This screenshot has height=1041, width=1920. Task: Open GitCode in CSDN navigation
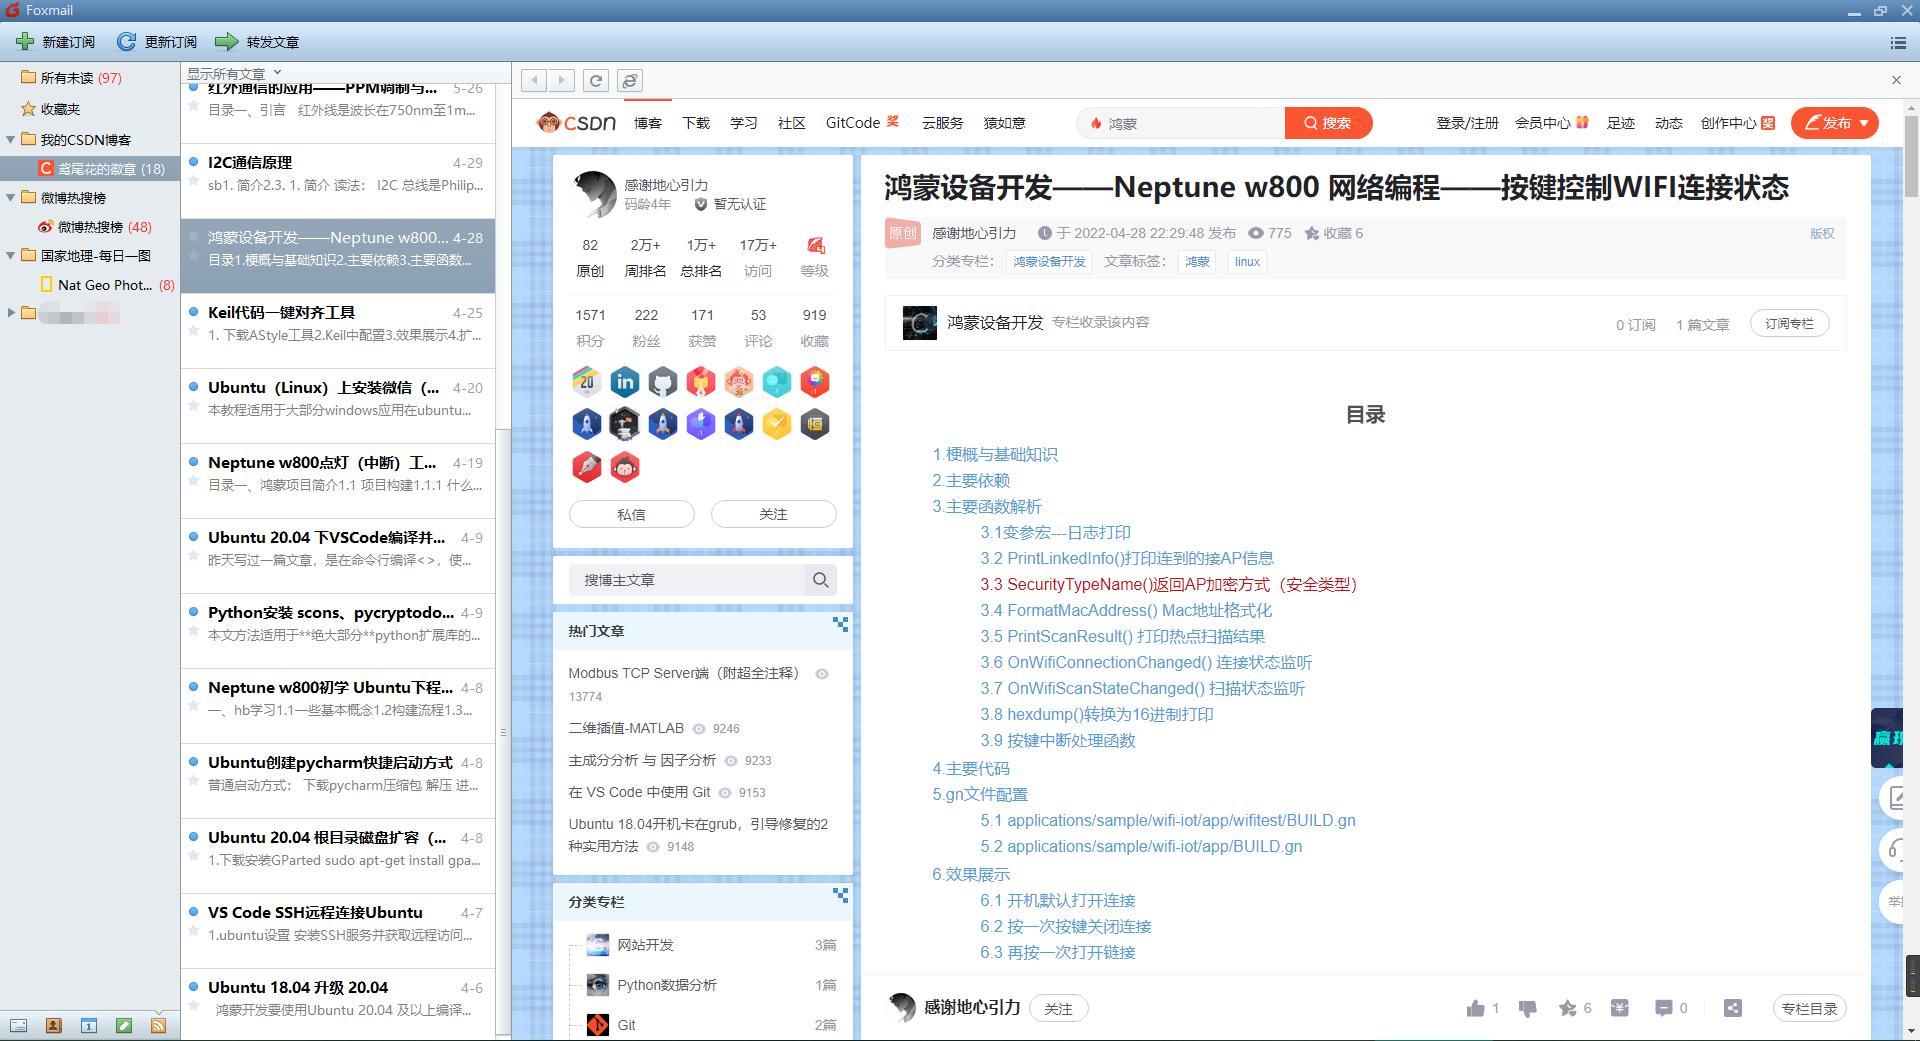(x=853, y=123)
